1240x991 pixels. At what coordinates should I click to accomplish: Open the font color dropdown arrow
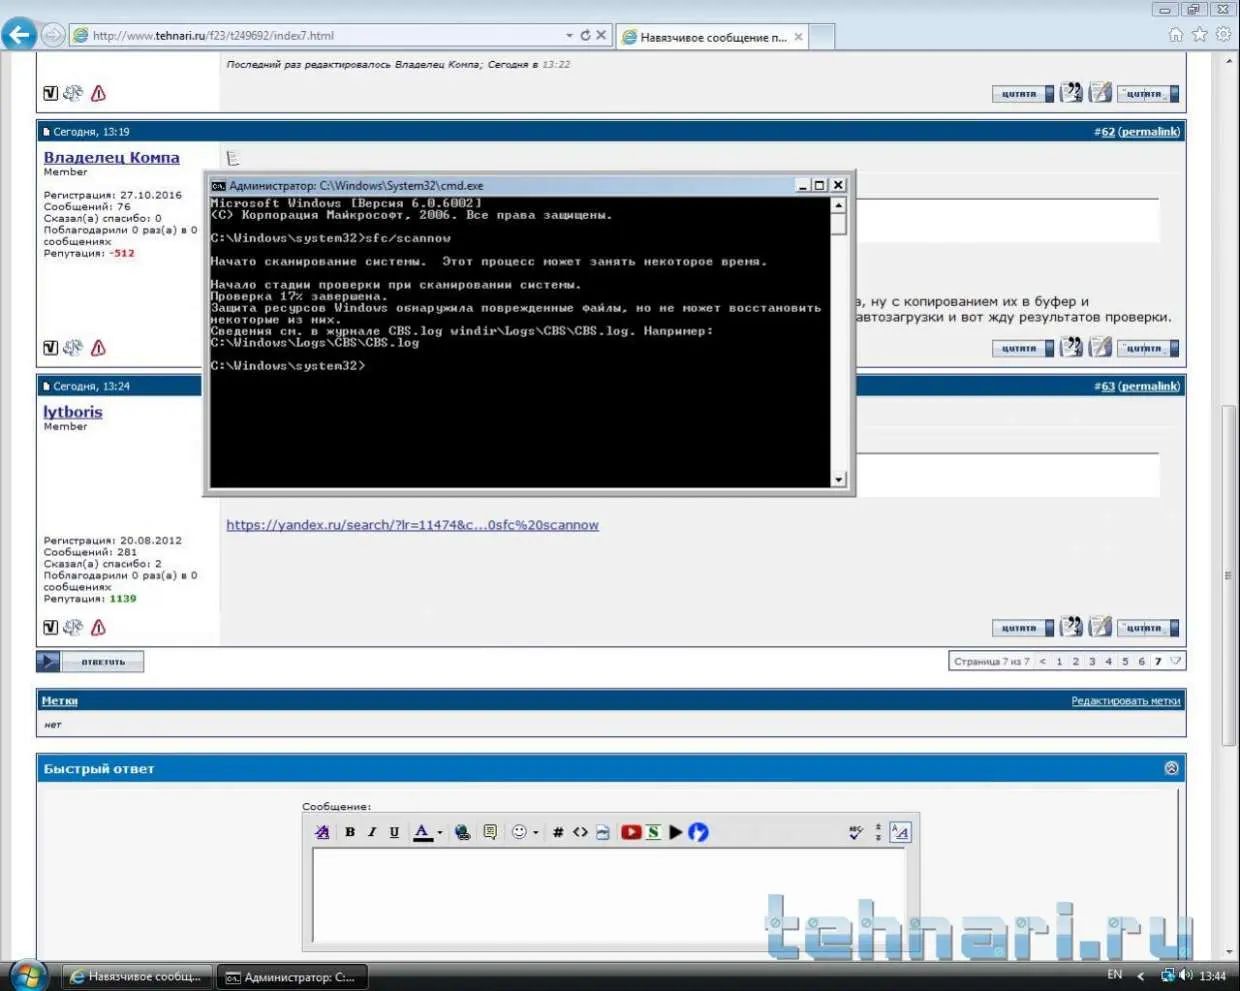440,832
